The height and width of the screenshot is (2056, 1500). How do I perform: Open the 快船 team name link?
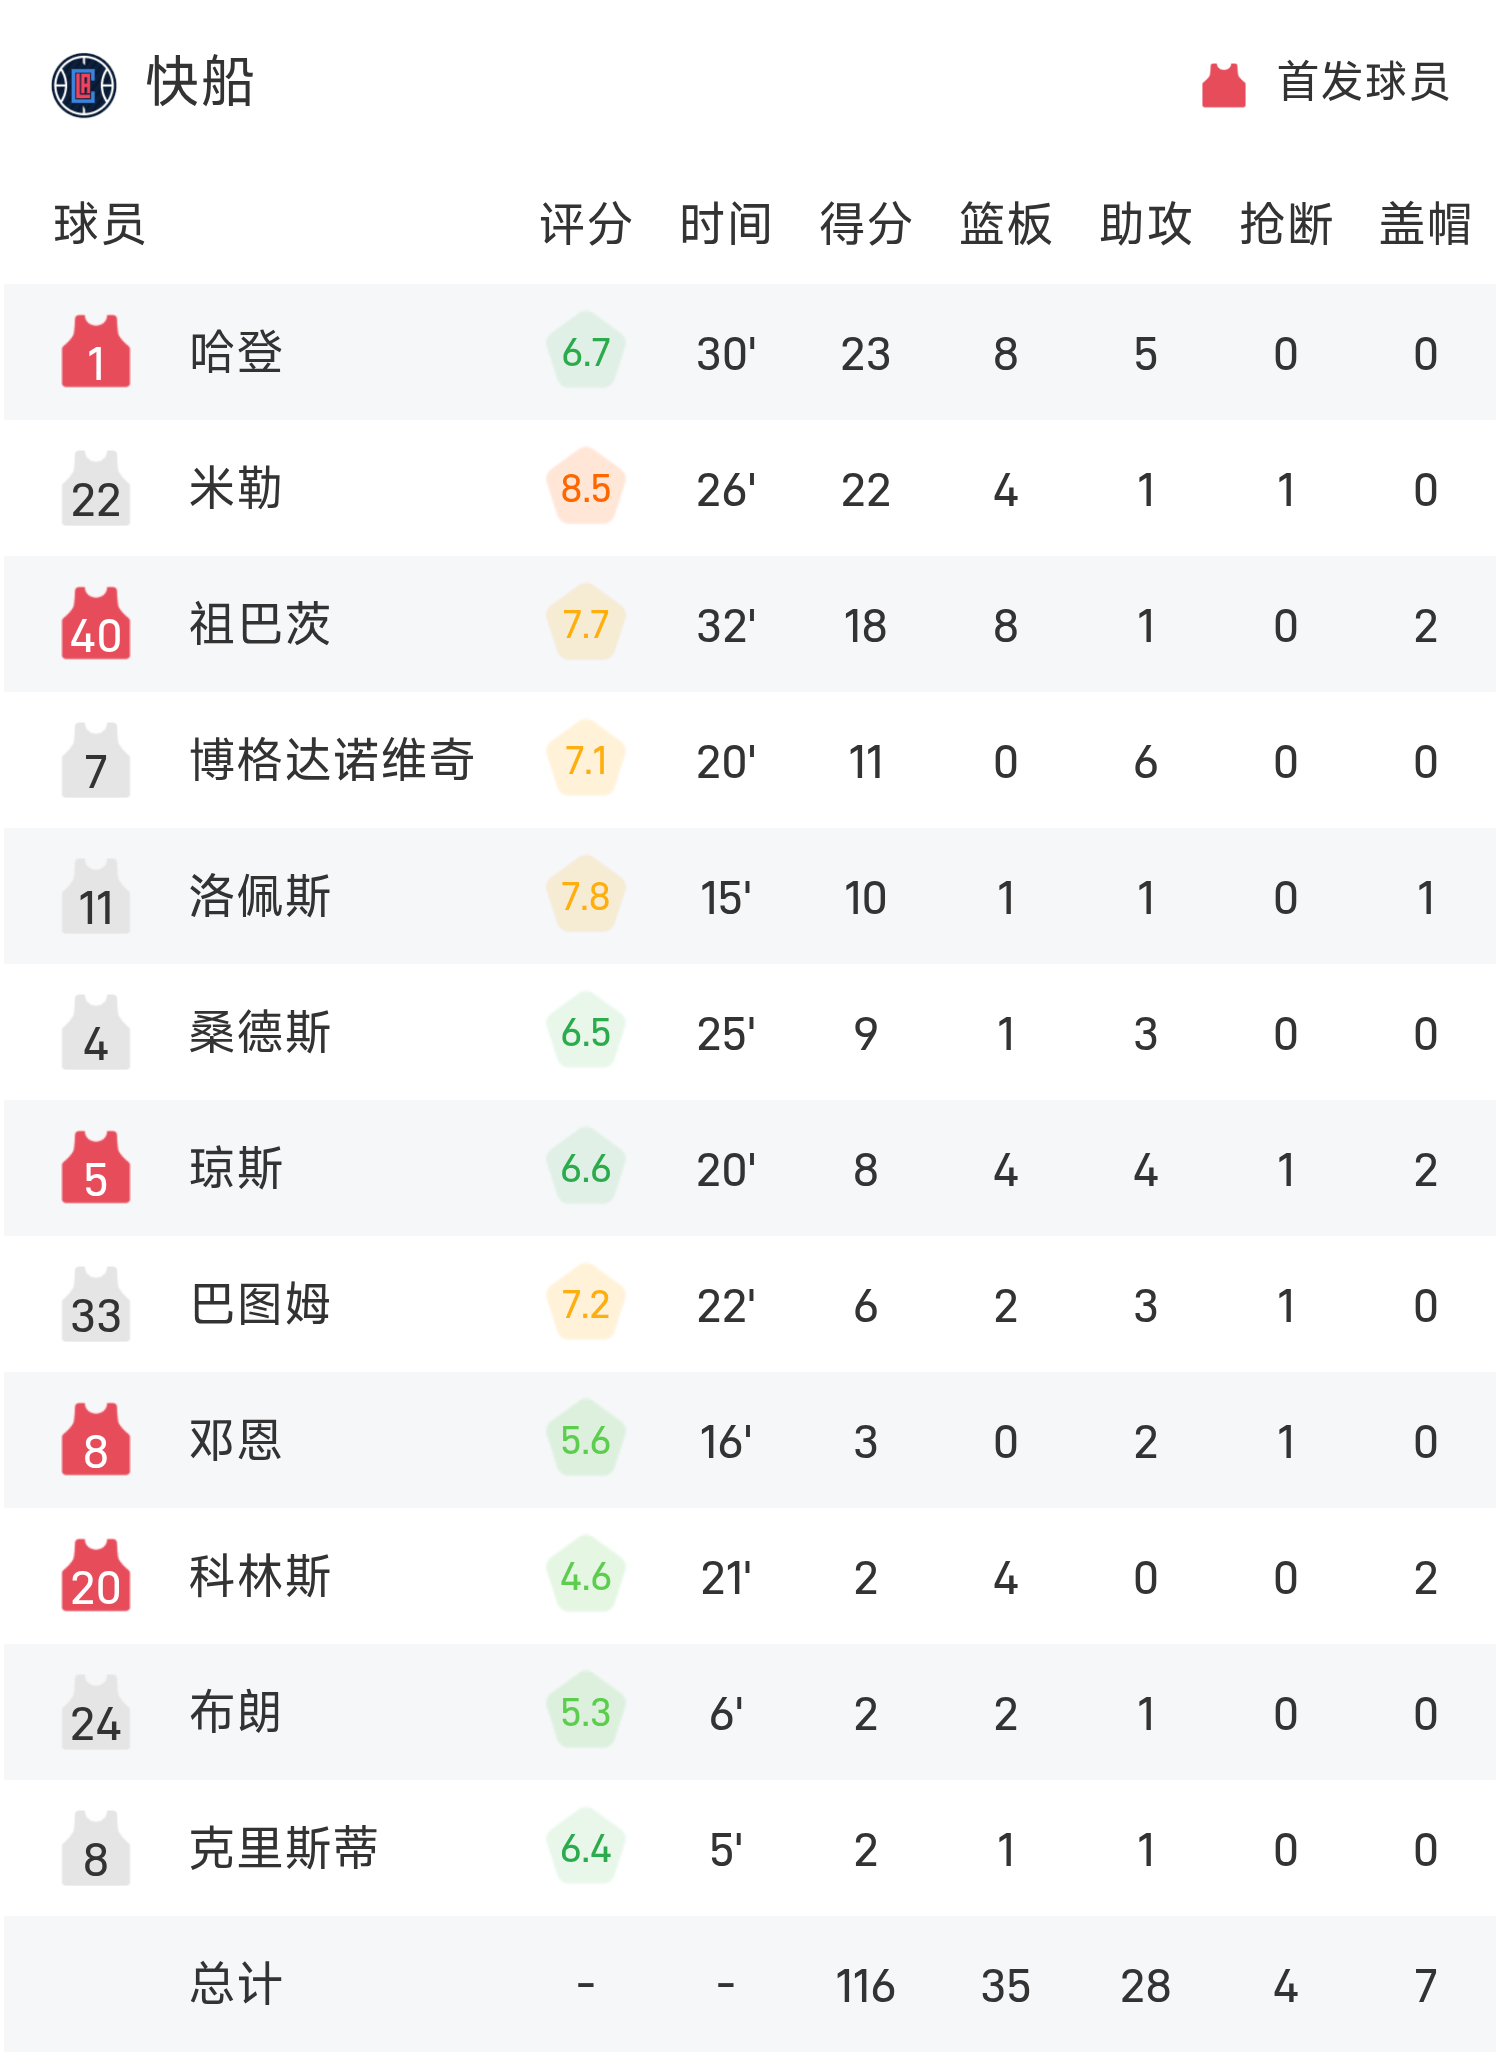[200, 82]
